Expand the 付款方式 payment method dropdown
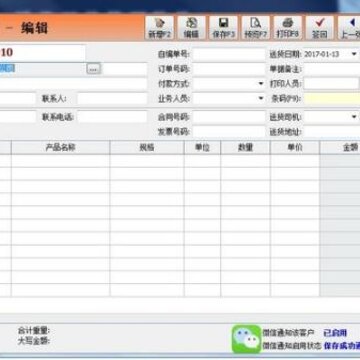Image resolution: width=360 pixels, height=360 pixels. point(261,84)
